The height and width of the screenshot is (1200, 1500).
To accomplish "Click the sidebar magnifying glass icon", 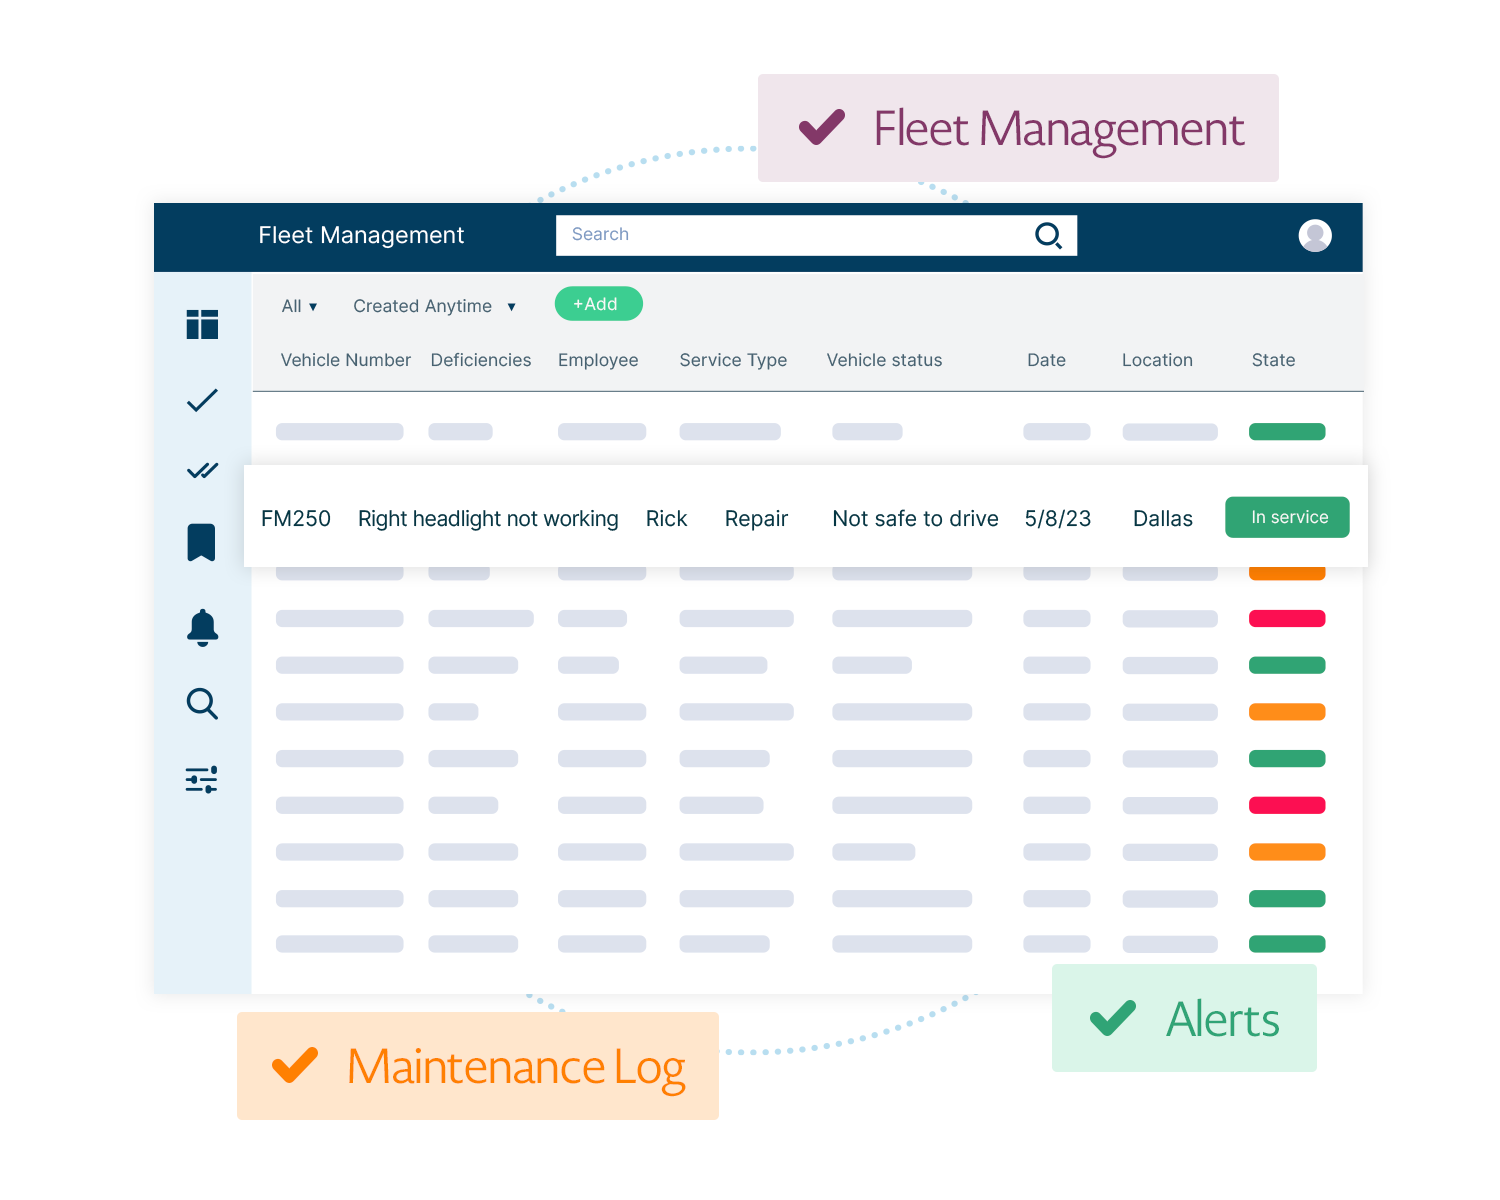I will 202,703.
